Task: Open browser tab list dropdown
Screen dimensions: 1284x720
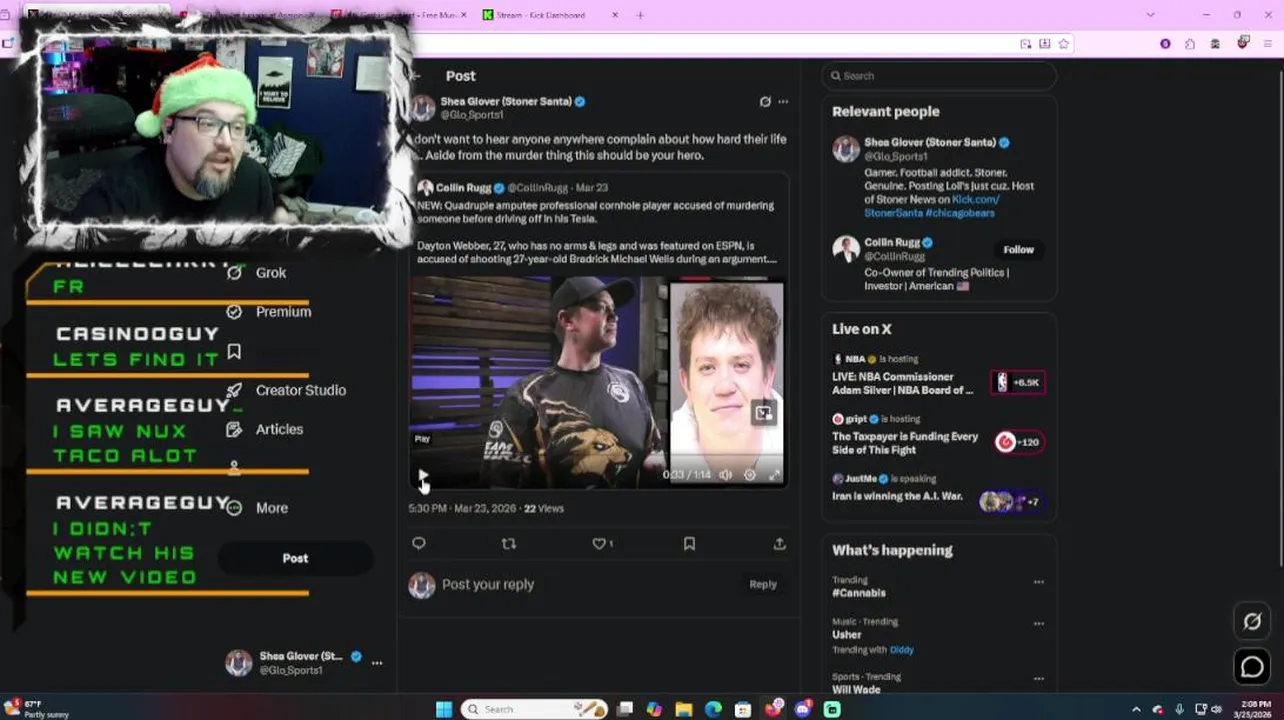Action: [1150, 15]
